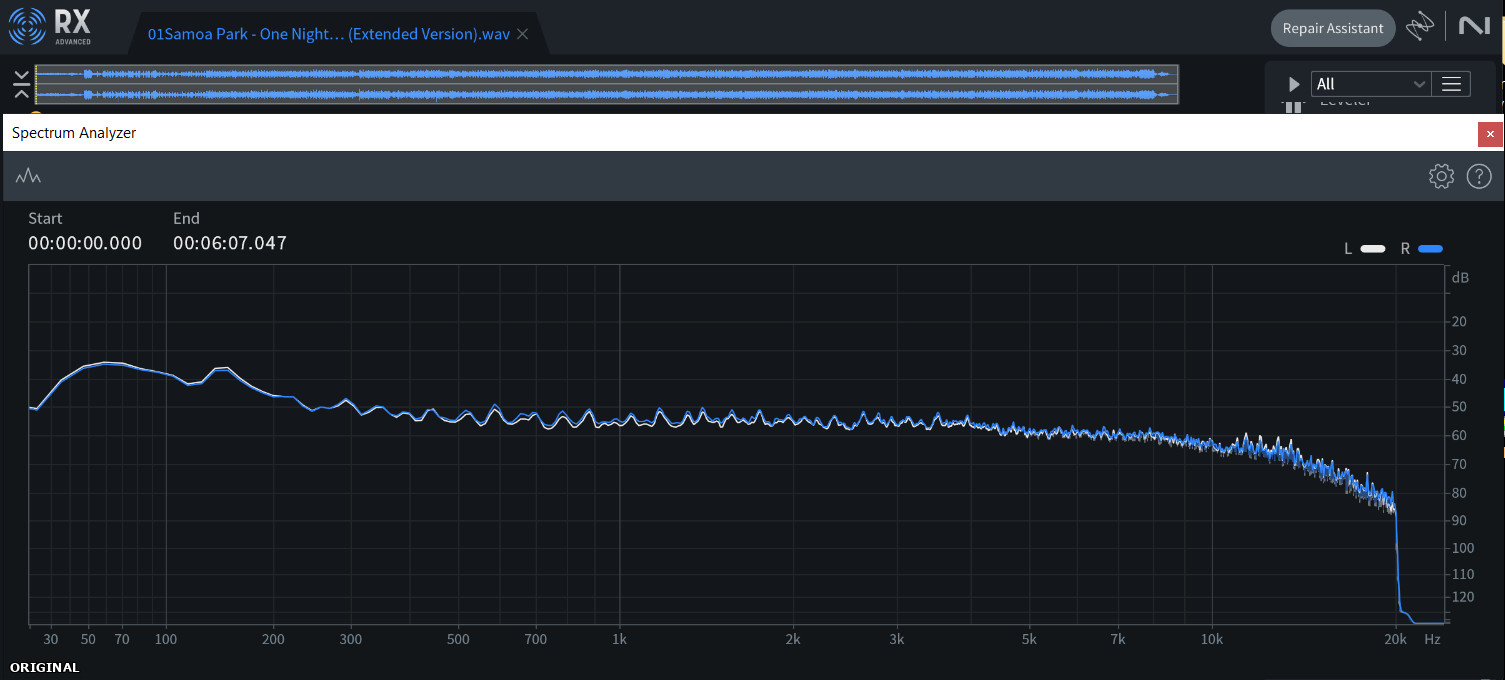
Task: Click the Leveler module icon
Action: 1293,106
